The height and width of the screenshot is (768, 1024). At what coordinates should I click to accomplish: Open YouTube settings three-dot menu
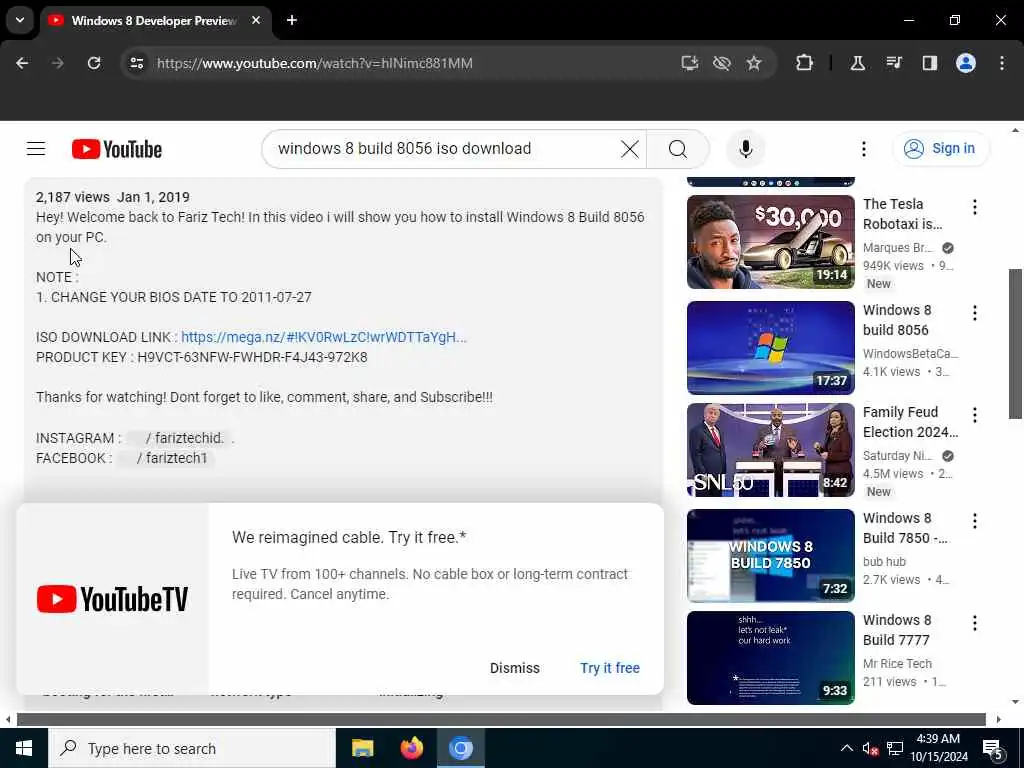click(x=863, y=149)
